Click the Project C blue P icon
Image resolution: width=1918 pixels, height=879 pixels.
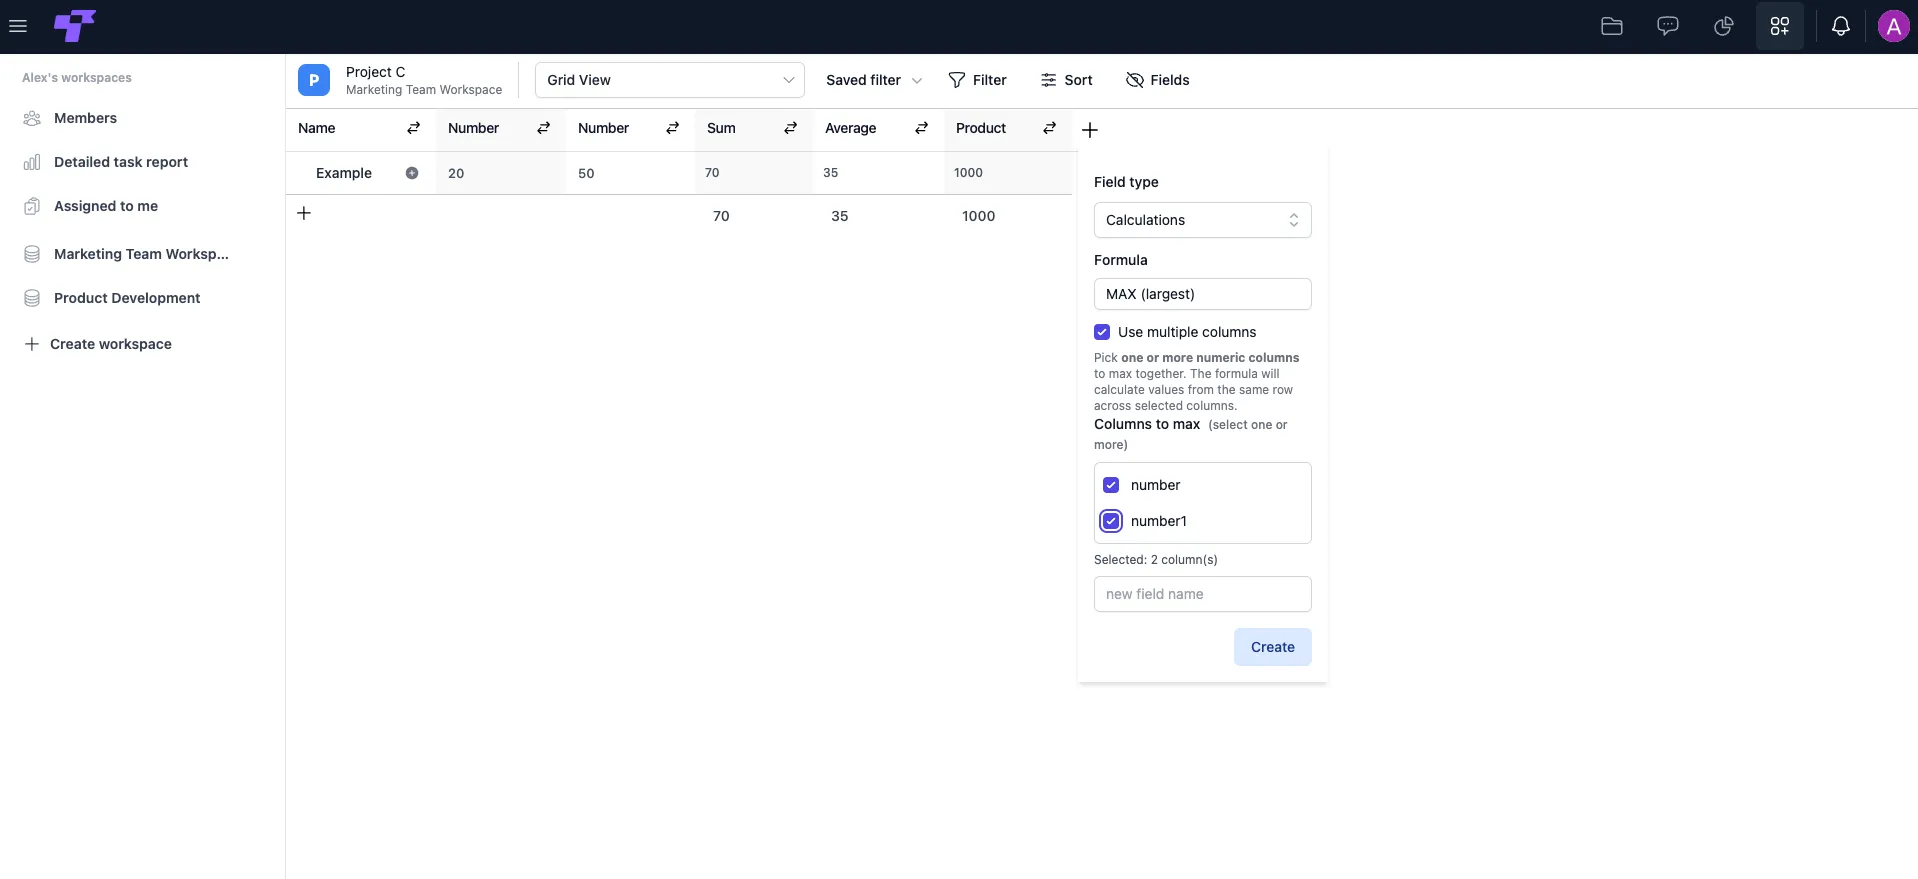tap(314, 80)
